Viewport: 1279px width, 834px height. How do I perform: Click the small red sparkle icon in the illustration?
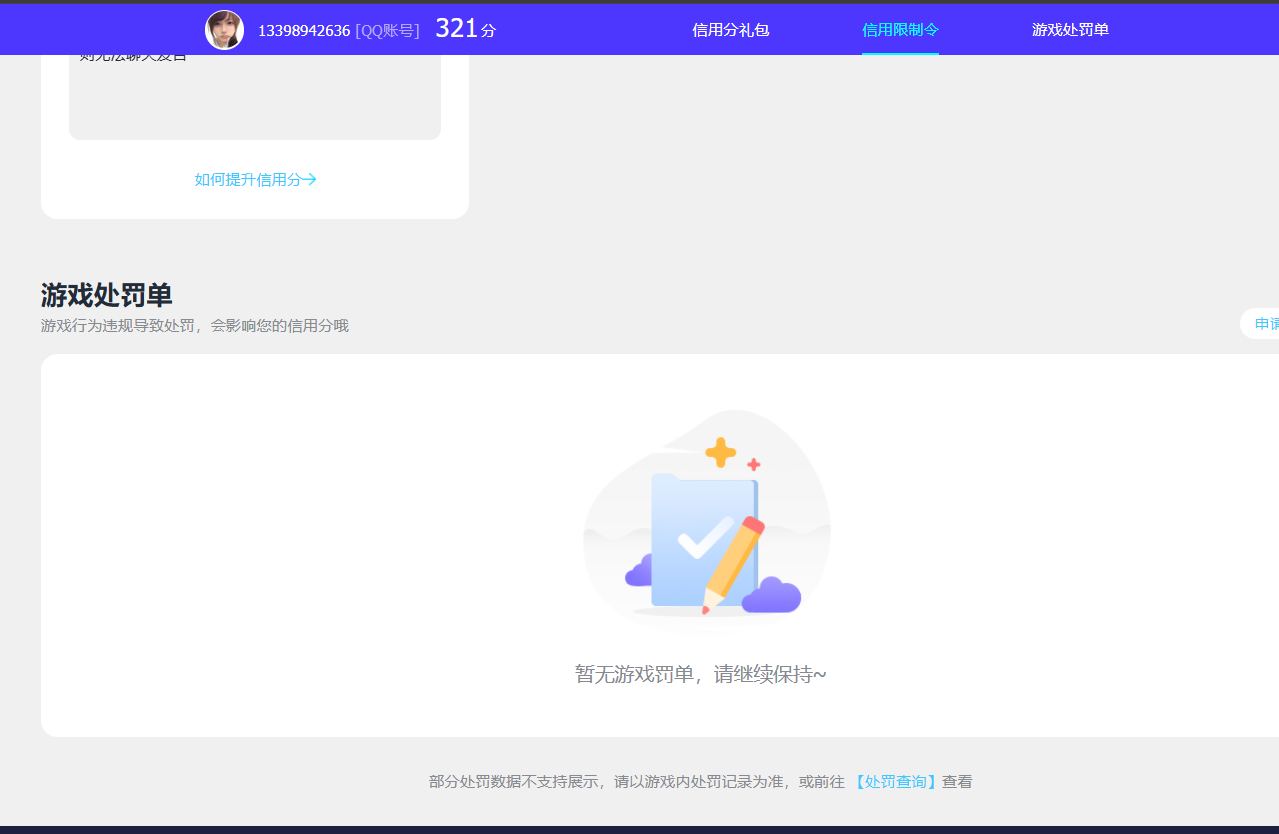click(x=752, y=463)
